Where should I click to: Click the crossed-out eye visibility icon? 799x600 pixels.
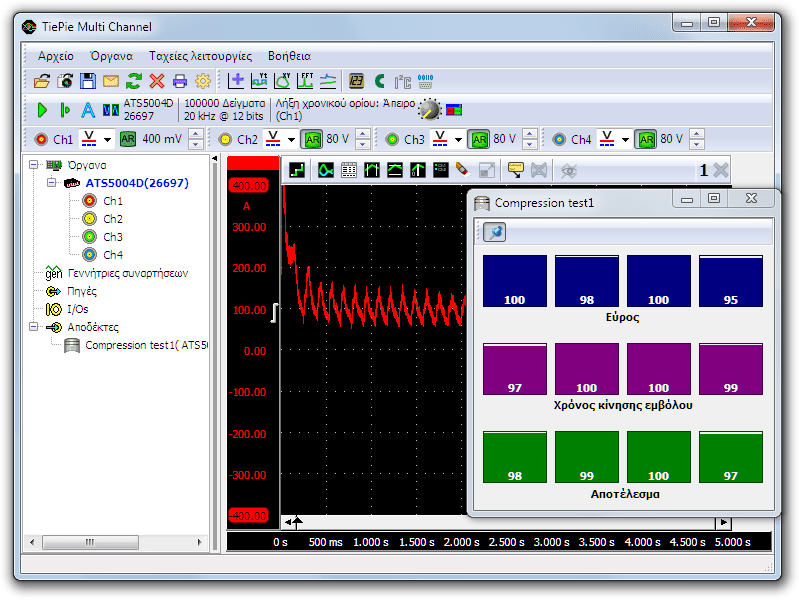click(x=569, y=170)
